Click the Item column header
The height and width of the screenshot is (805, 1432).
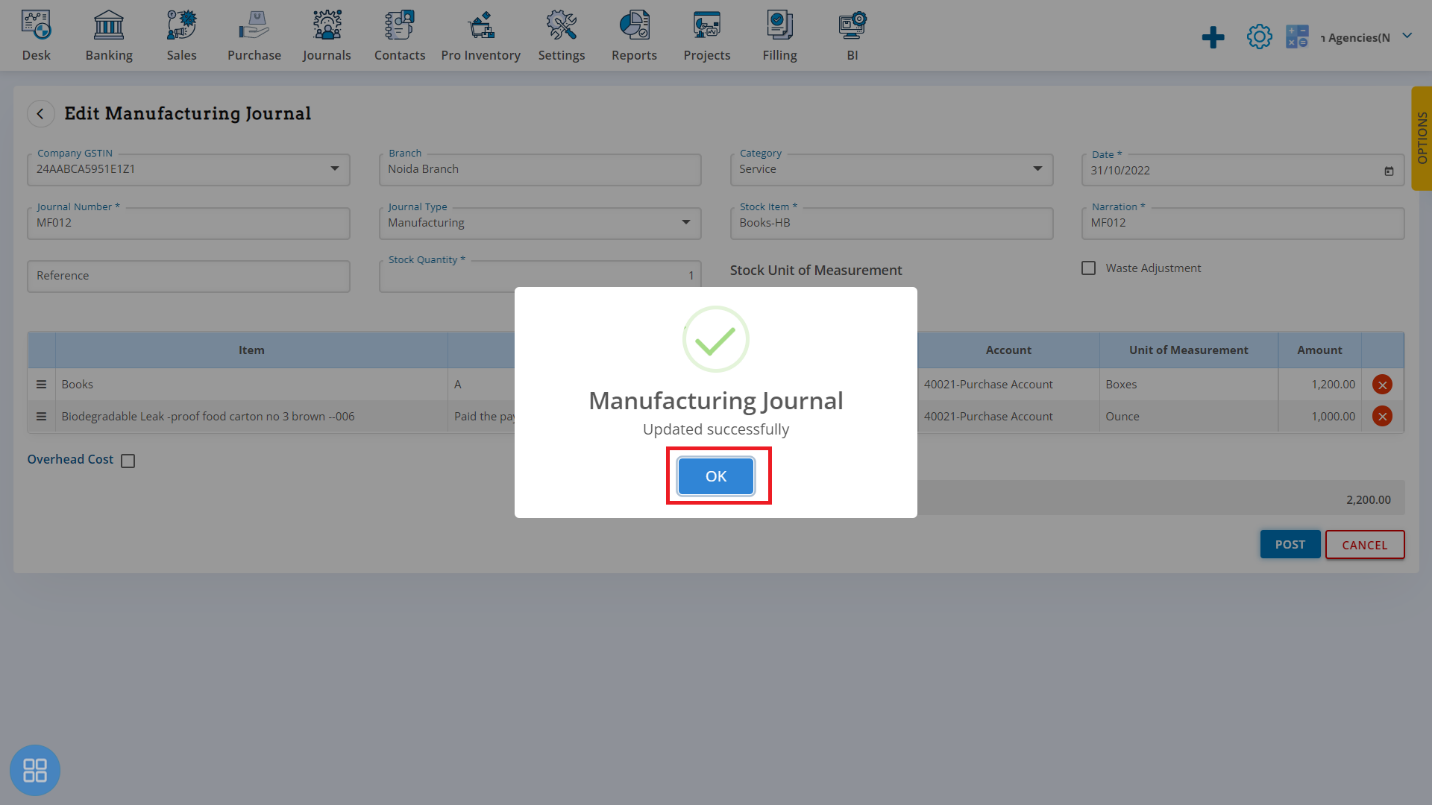click(x=251, y=350)
